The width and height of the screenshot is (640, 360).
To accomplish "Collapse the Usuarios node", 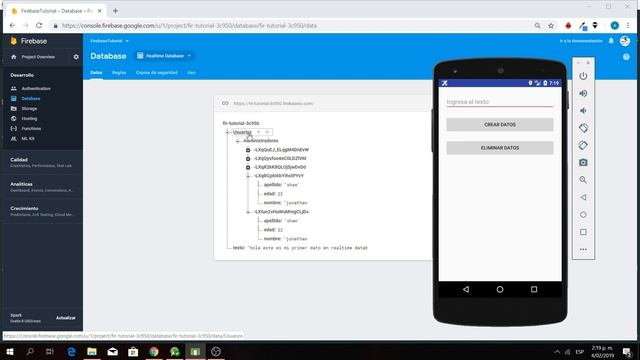I will click(x=227, y=132).
